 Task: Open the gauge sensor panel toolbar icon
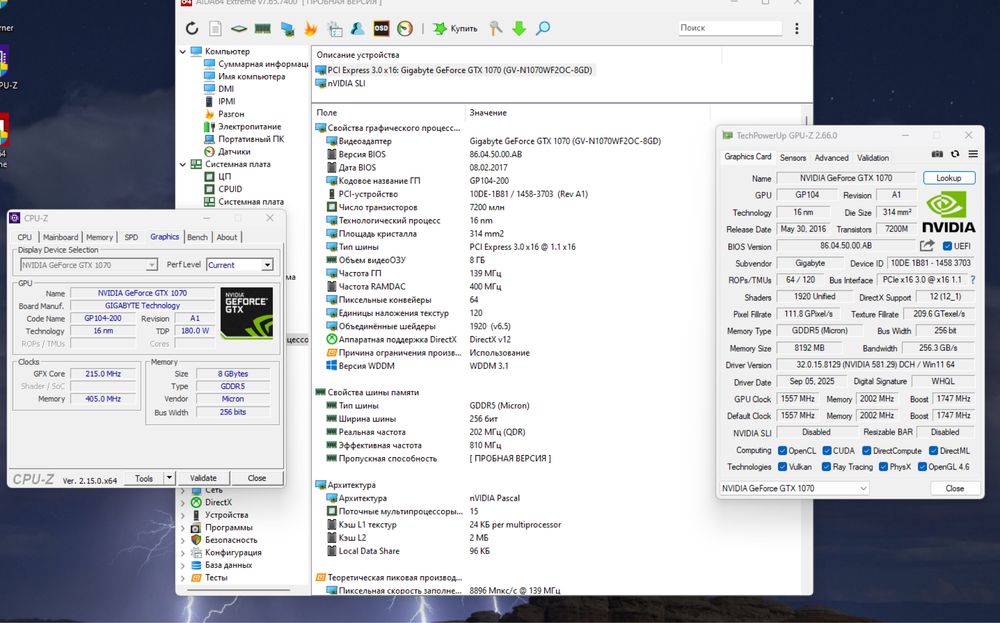point(405,29)
